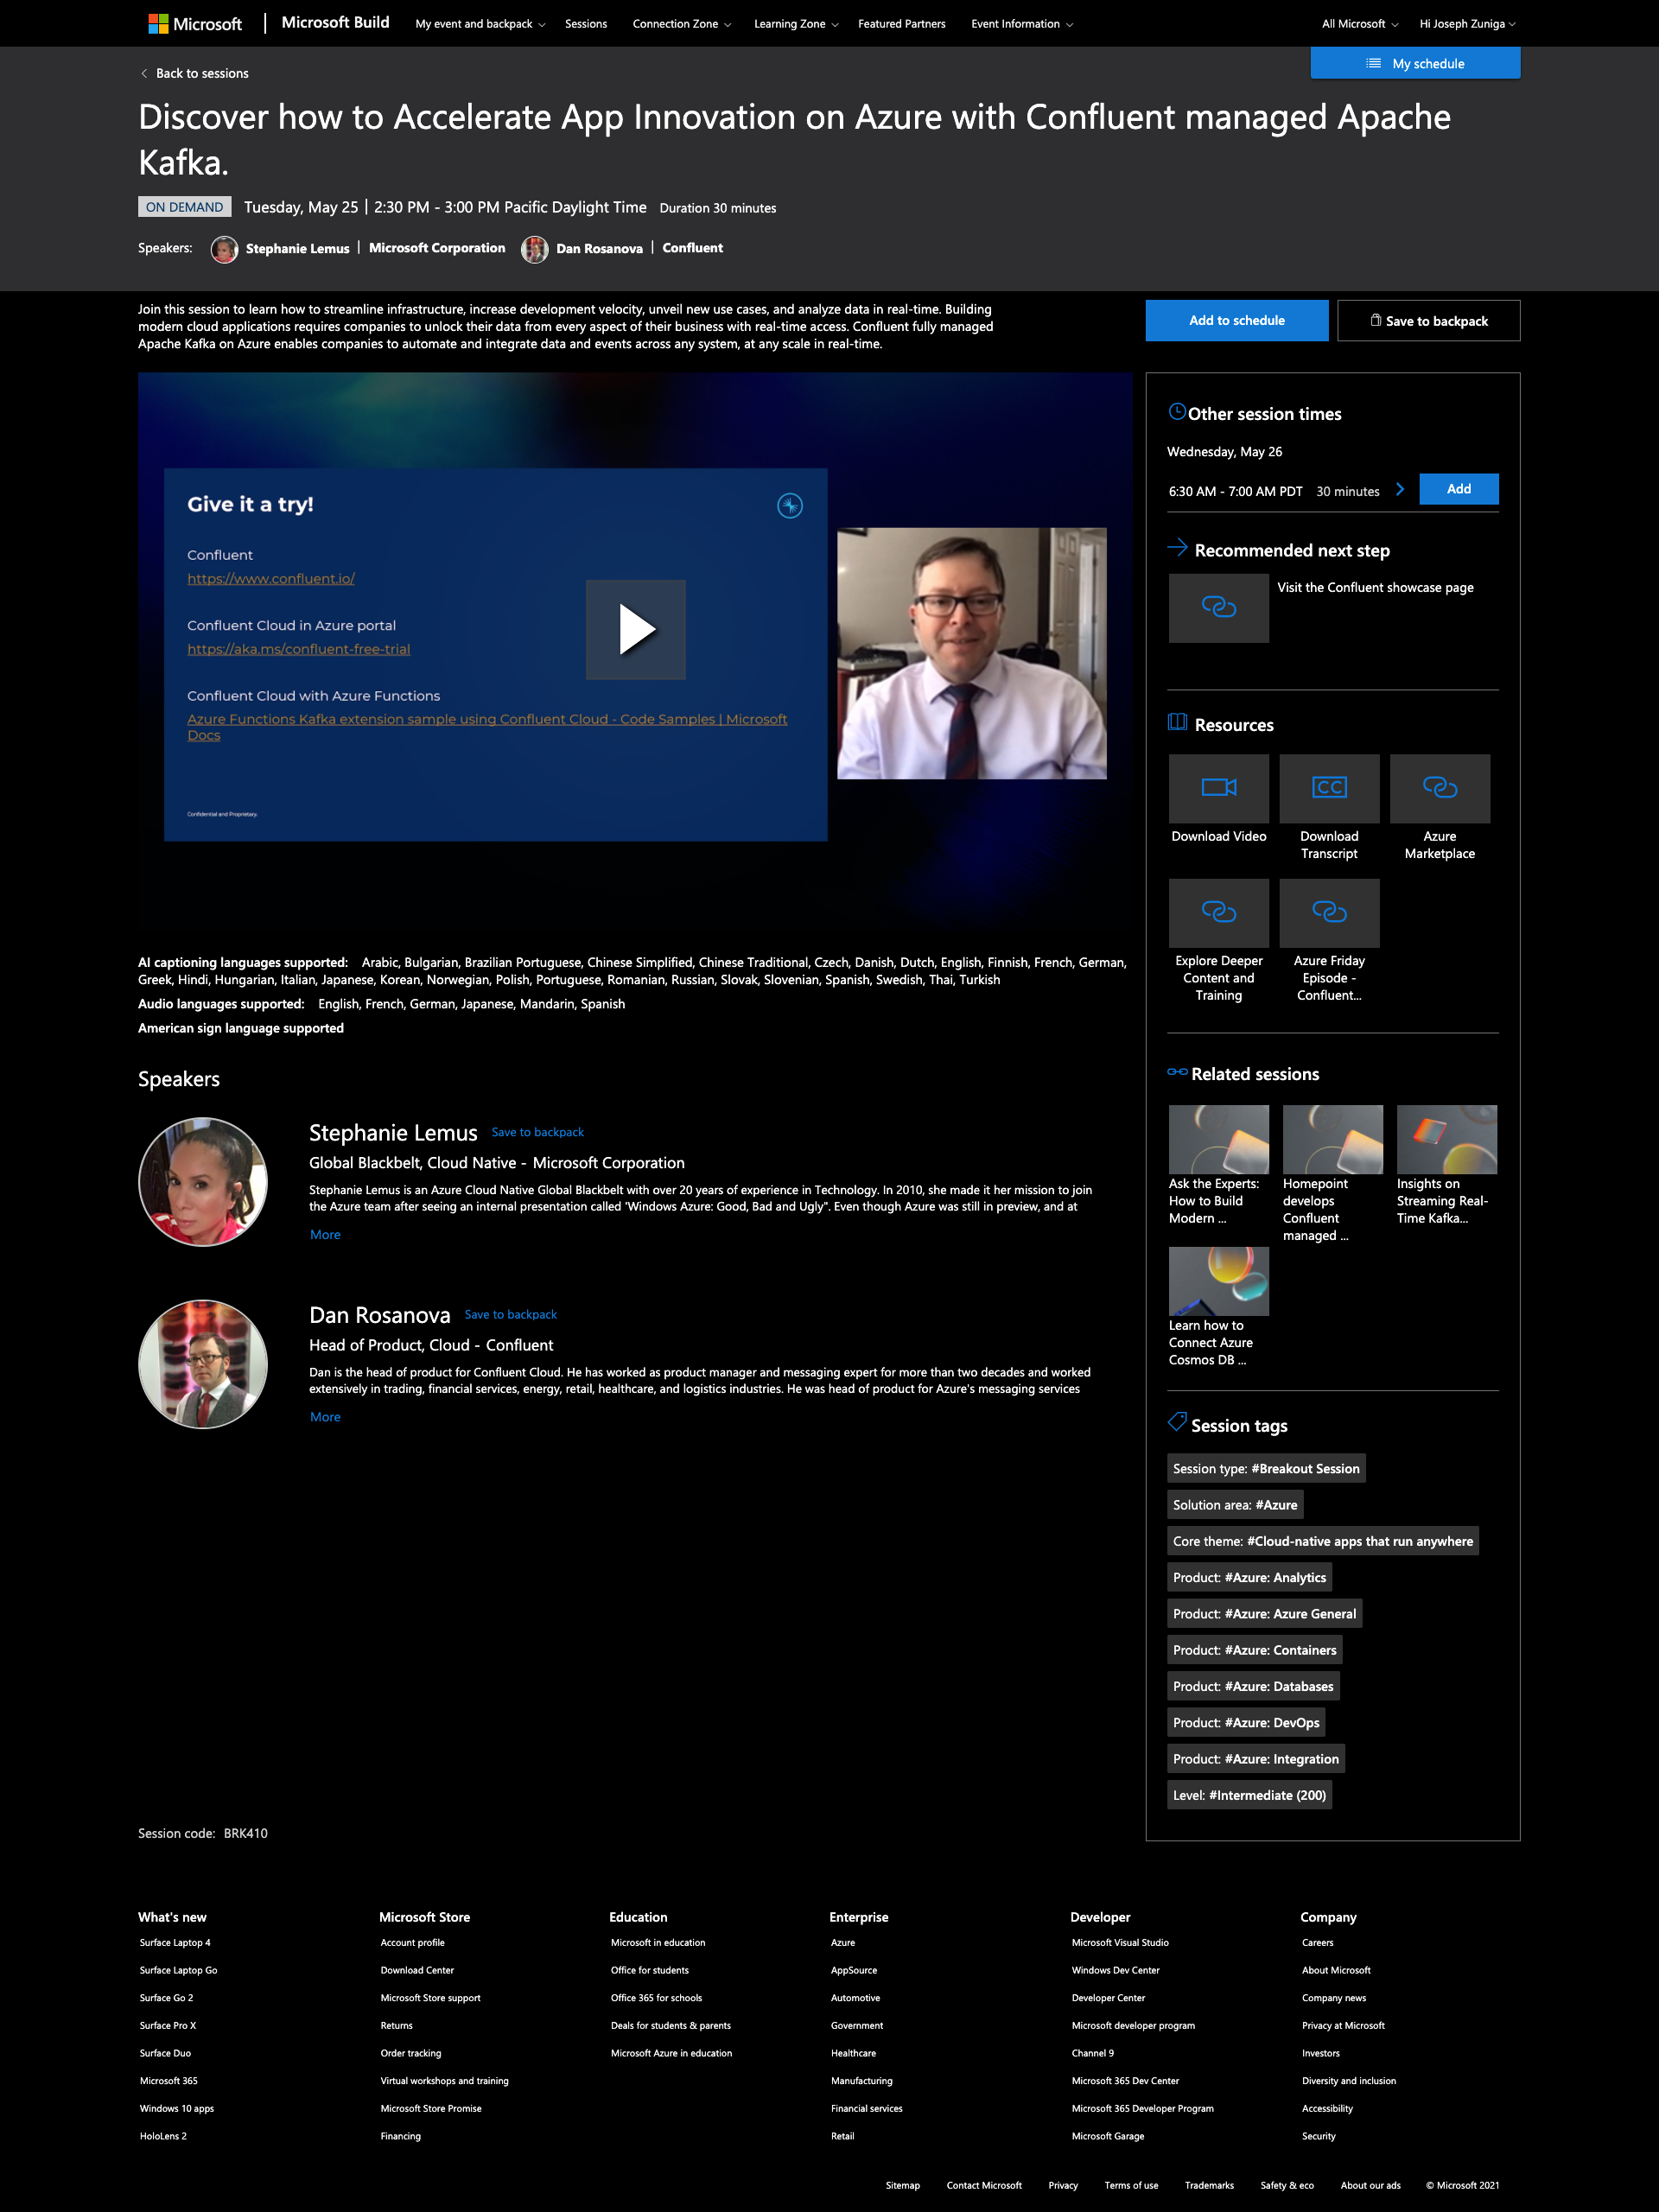
Task: Open Homepoint develops Confluent session thumbnail
Action: coord(1333,1139)
